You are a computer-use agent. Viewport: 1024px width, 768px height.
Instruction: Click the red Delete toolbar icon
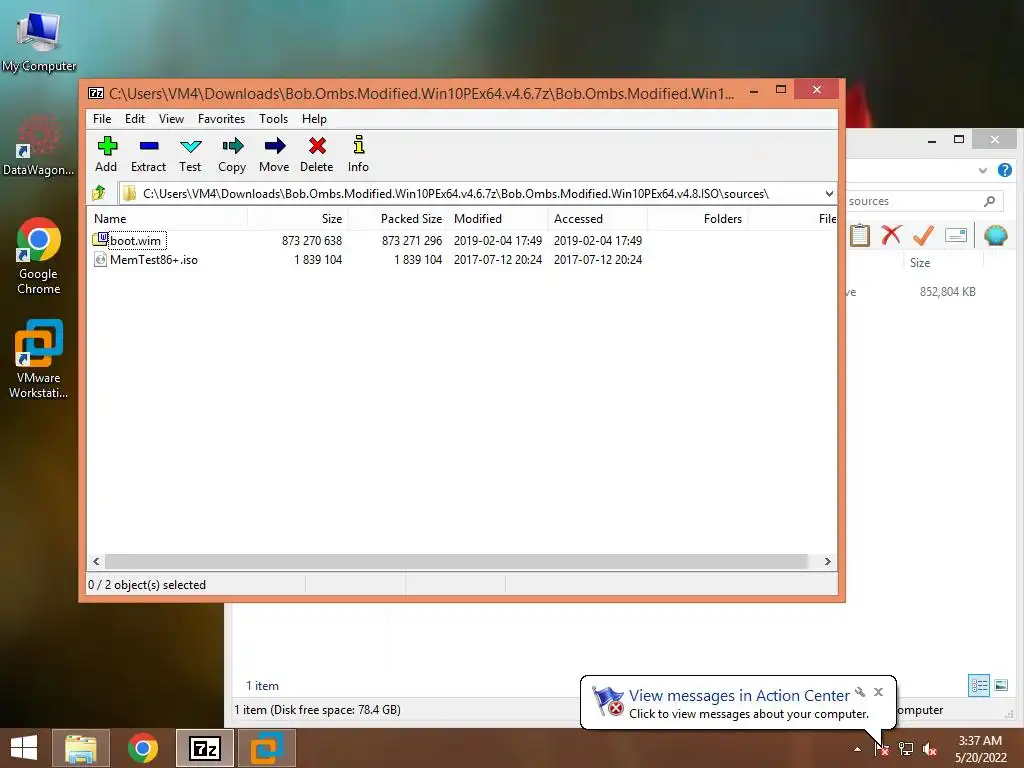317,154
